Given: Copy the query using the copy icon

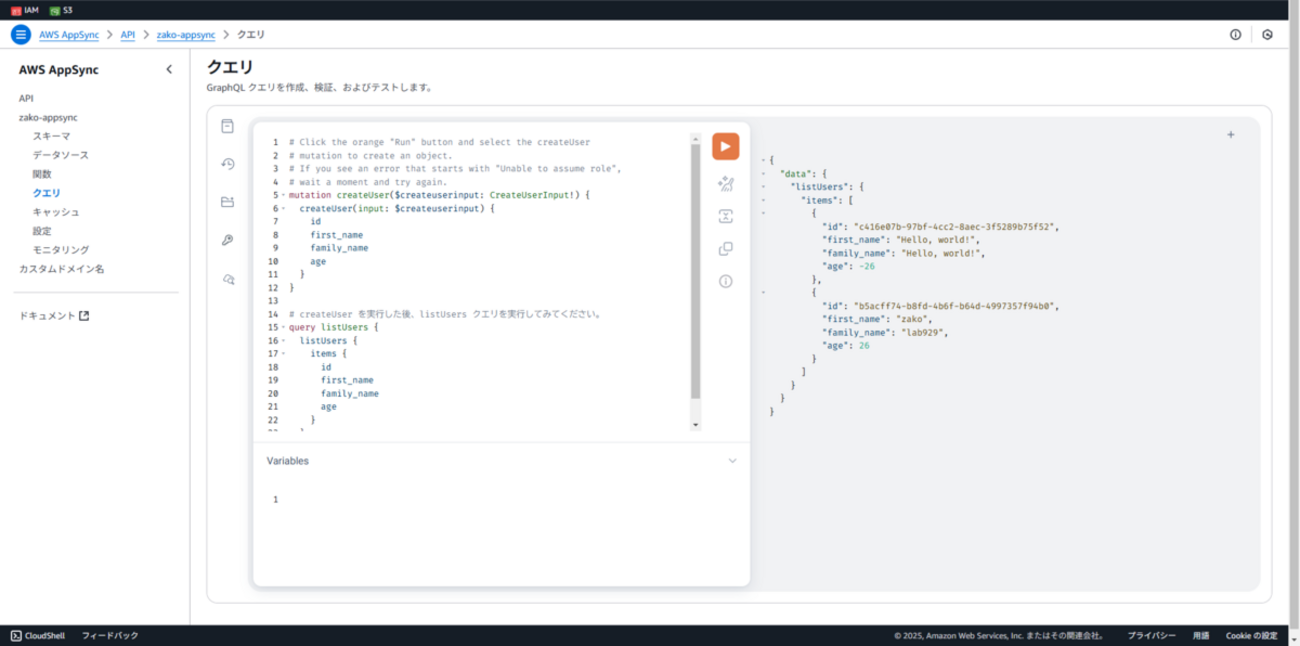Looking at the screenshot, I should point(725,249).
